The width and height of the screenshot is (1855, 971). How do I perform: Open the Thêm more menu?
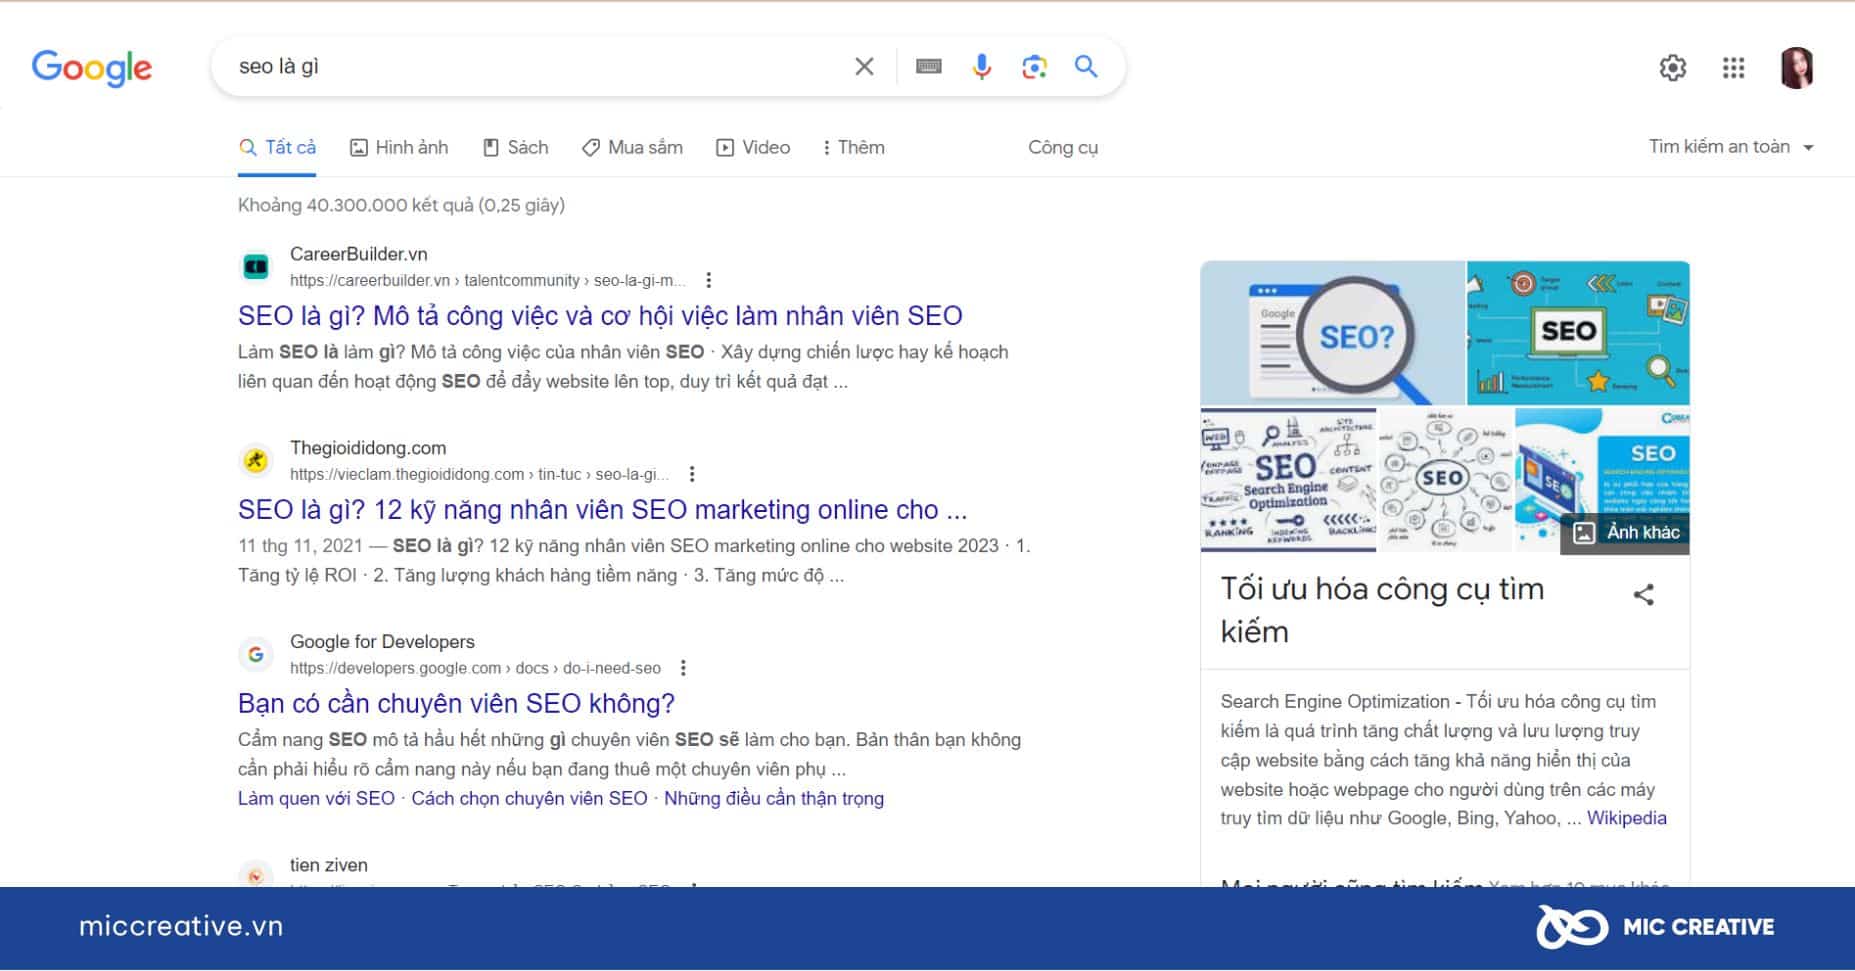click(x=854, y=148)
